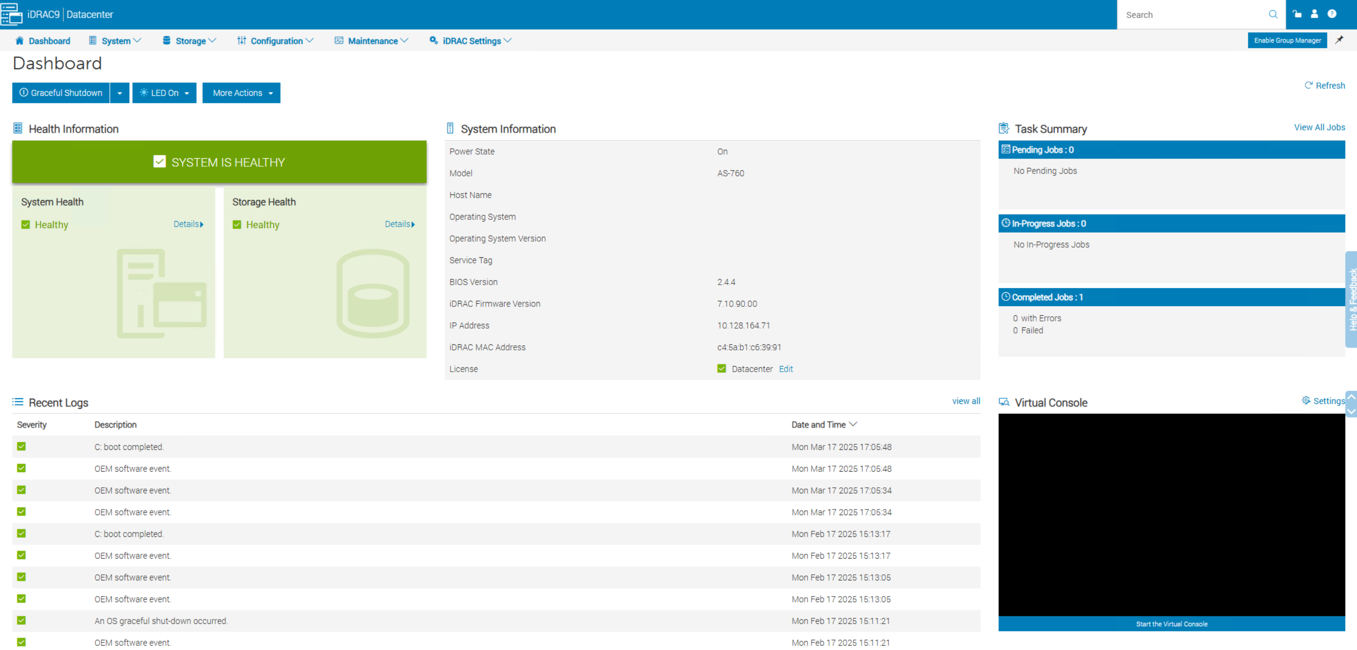Open the Maintenance menu
The image size is (1357, 650).
tap(371, 41)
